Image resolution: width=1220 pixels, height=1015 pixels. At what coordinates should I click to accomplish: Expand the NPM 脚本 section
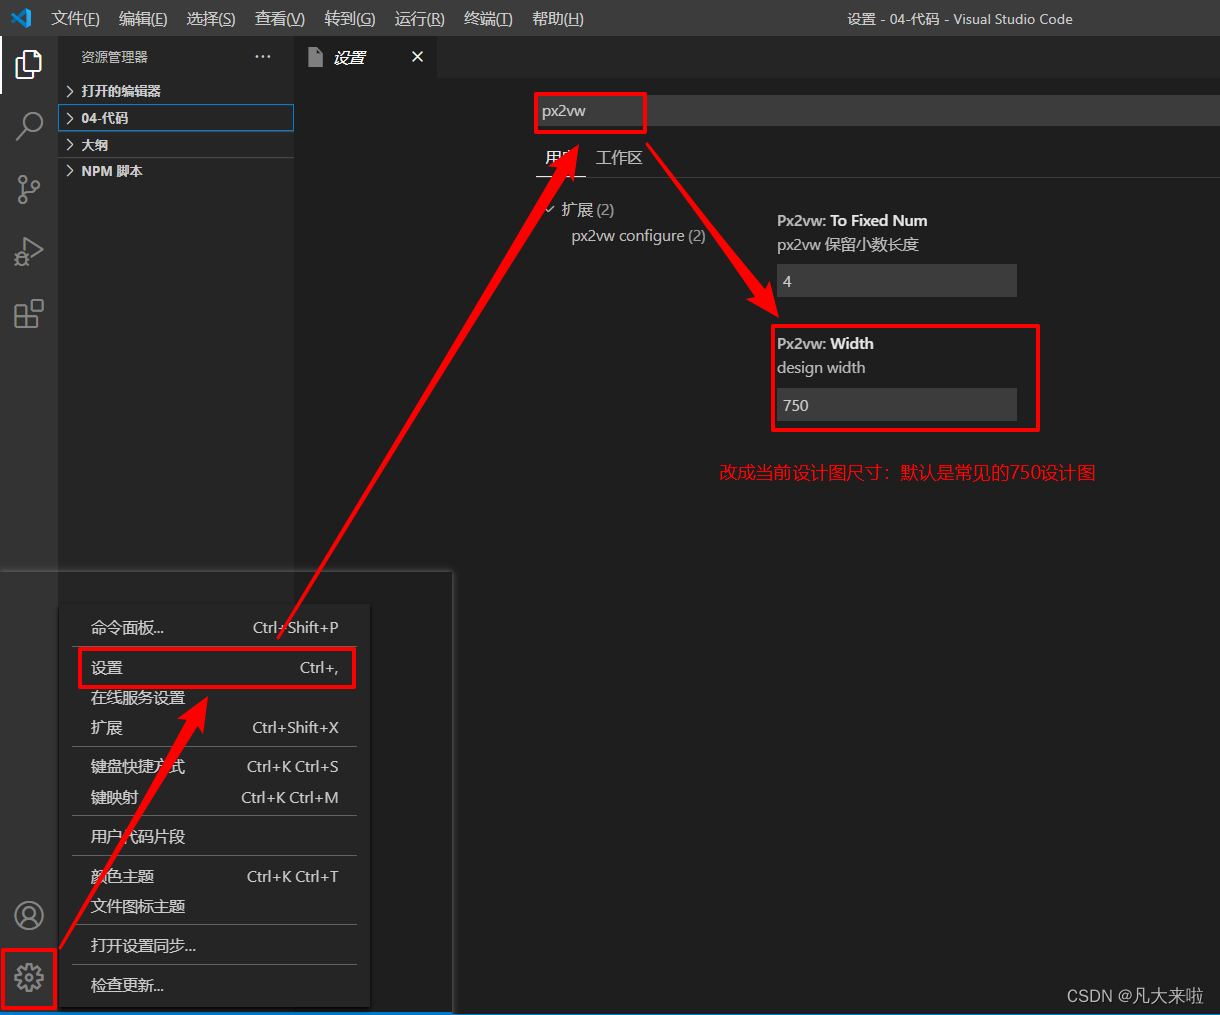[176, 171]
